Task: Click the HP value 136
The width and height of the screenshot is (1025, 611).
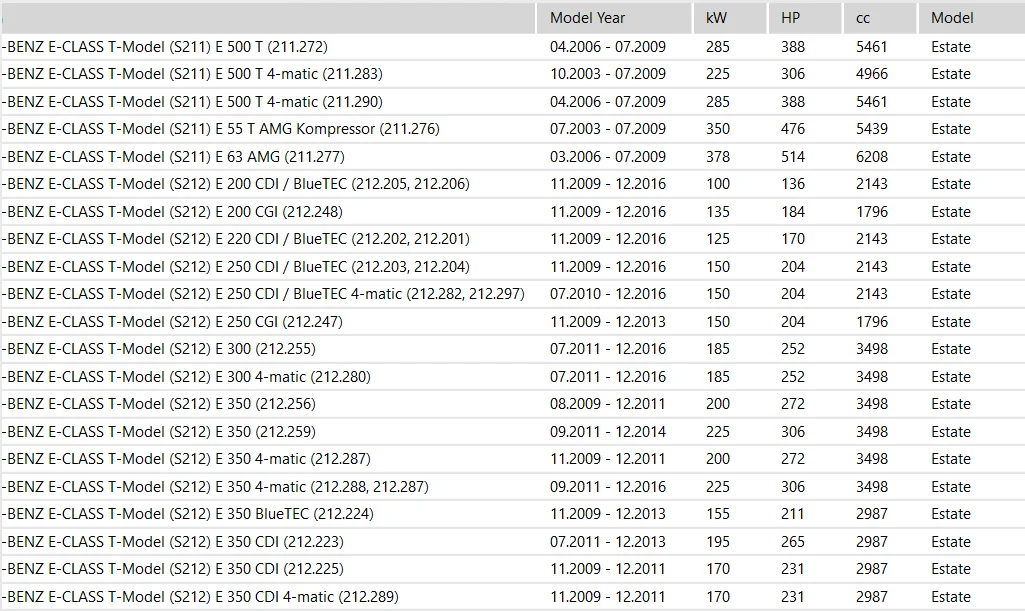Action: click(793, 184)
